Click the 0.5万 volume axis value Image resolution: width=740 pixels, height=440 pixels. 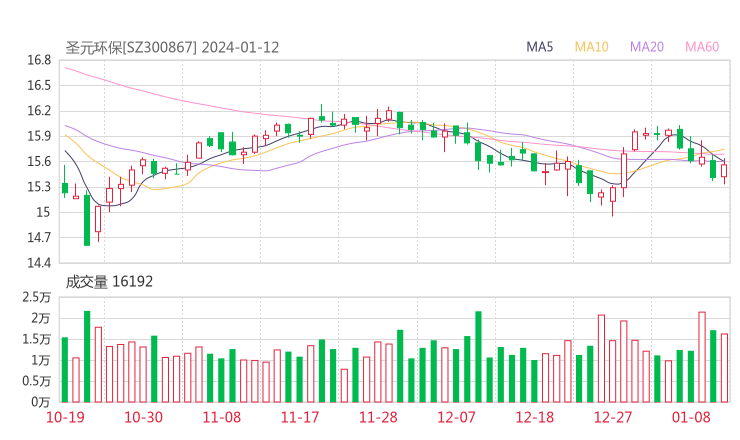pos(37,381)
